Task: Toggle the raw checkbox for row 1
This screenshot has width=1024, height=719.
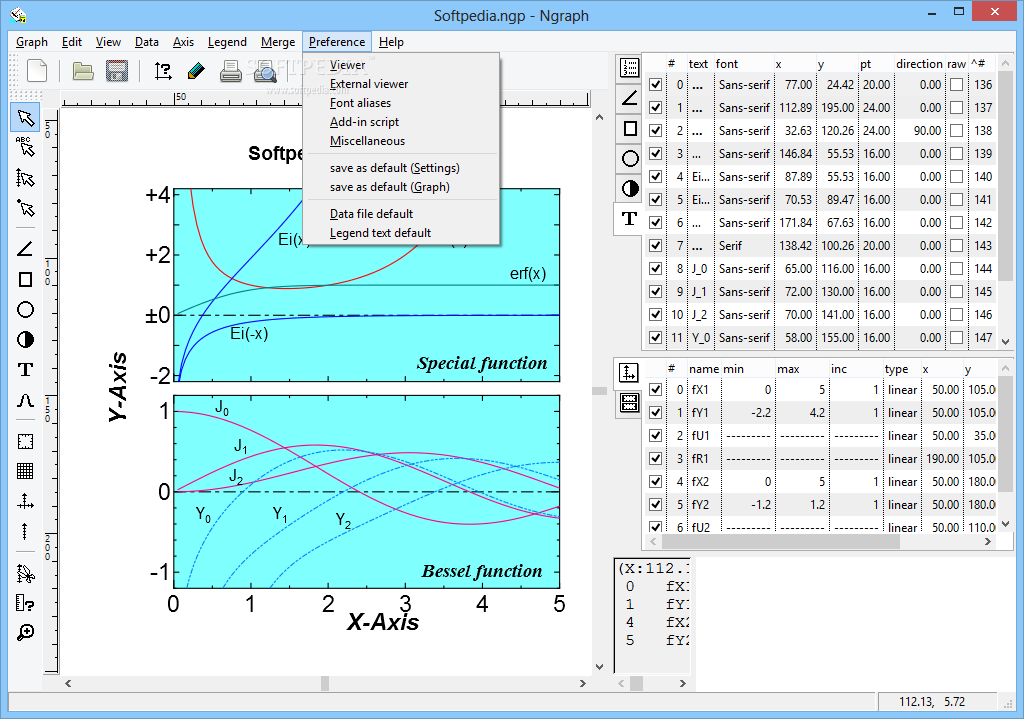Action: [956, 108]
